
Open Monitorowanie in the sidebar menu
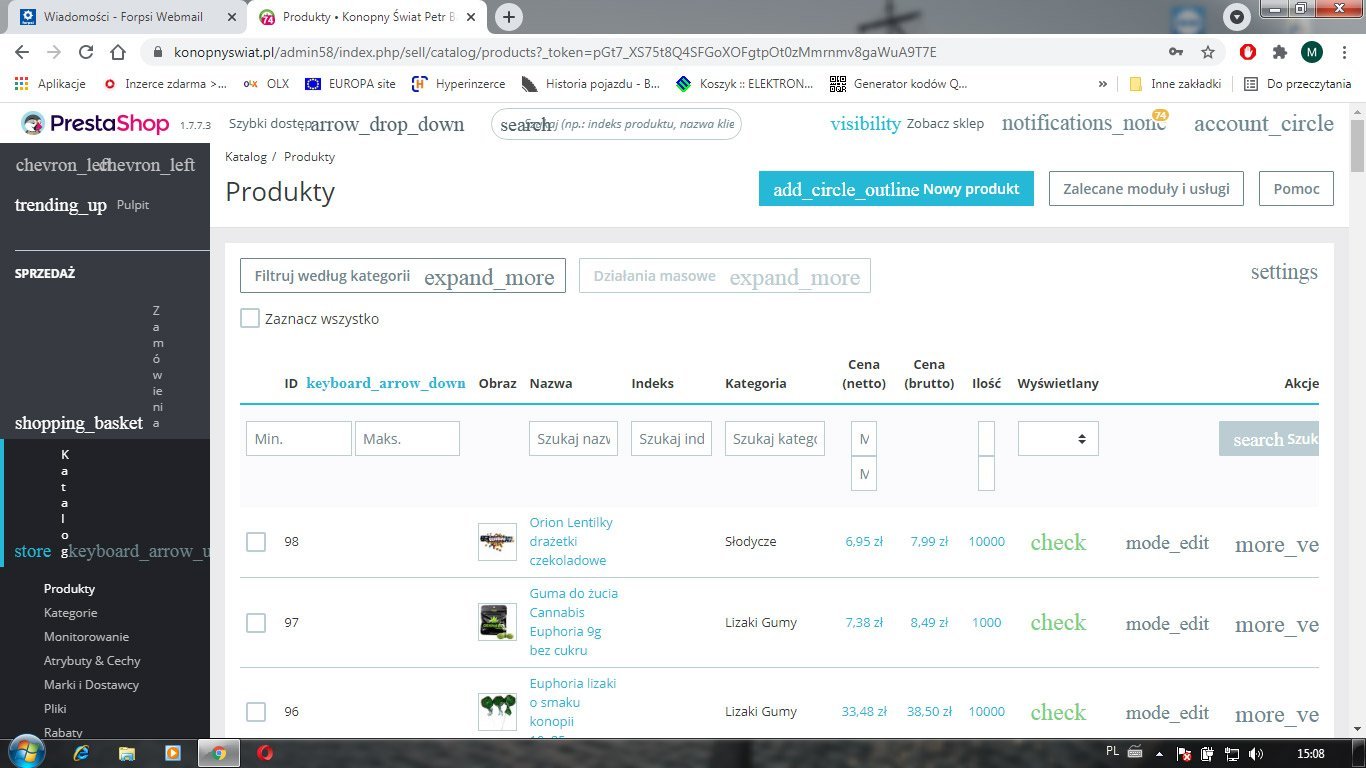point(86,636)
